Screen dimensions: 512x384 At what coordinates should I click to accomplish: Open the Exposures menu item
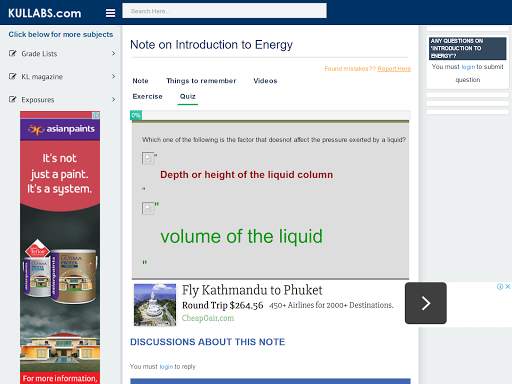coord(38,100)
